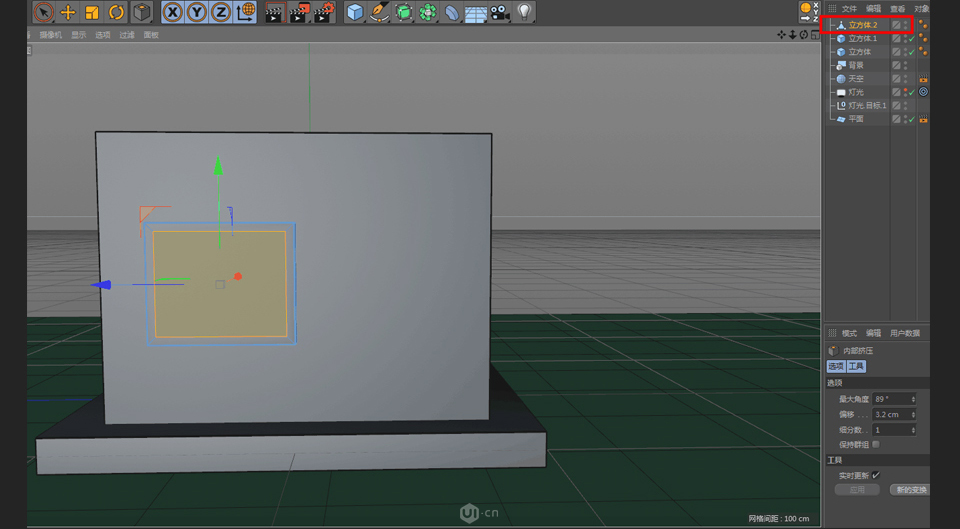This screenshot has height=529, width=960.
Task: Click the 最大角度 value spinner arrows
Action: pyautogui.click(x=913, y=399)
